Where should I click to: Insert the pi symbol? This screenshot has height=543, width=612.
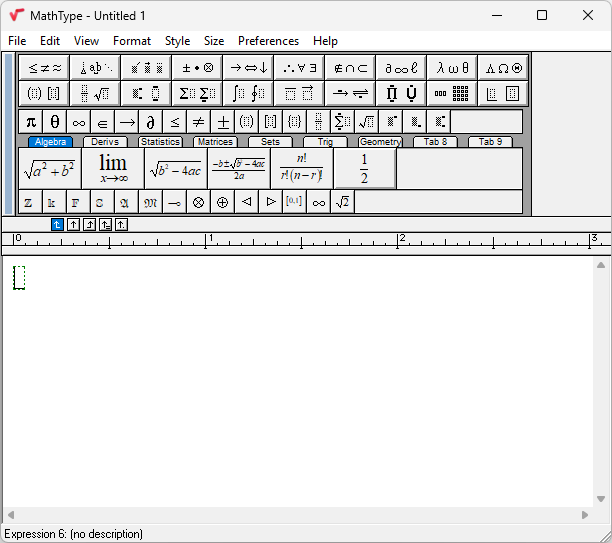[31, 122]
